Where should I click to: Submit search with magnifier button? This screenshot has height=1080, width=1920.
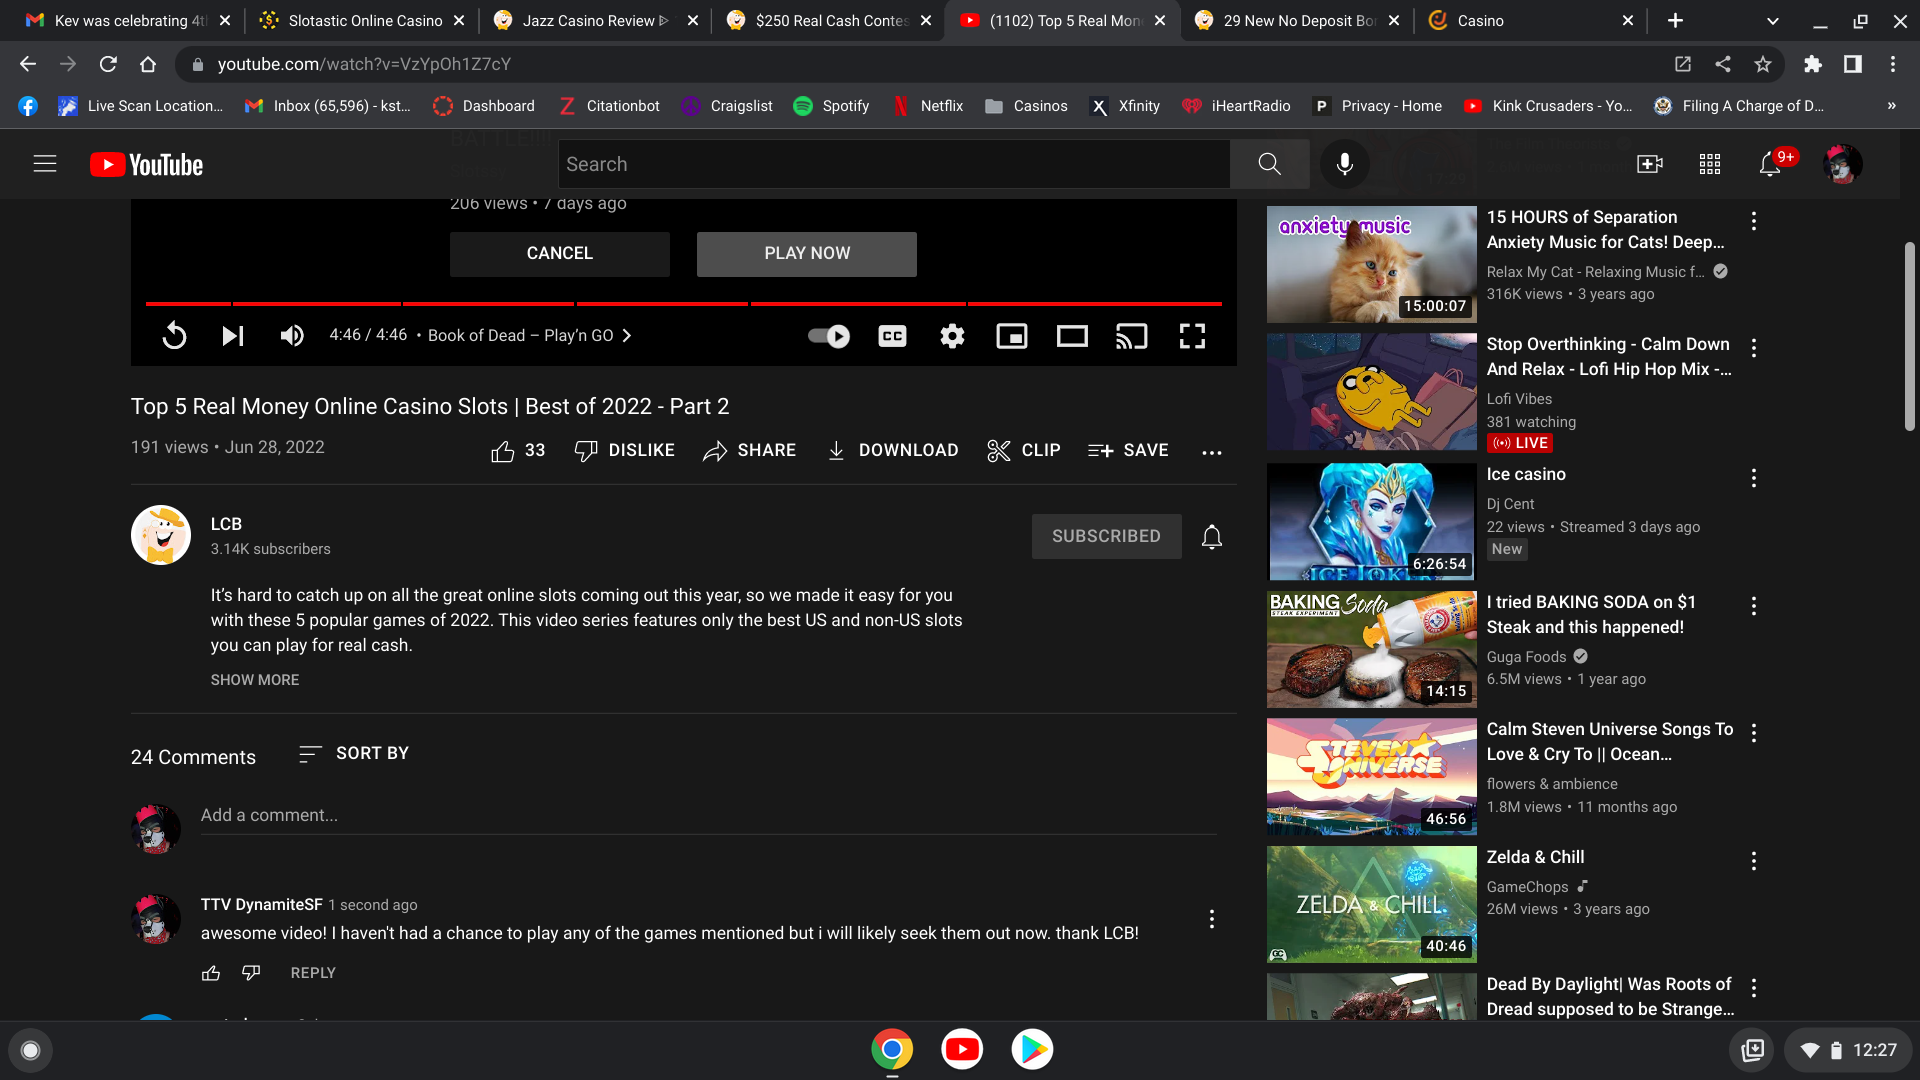[x=1270, y=164]
